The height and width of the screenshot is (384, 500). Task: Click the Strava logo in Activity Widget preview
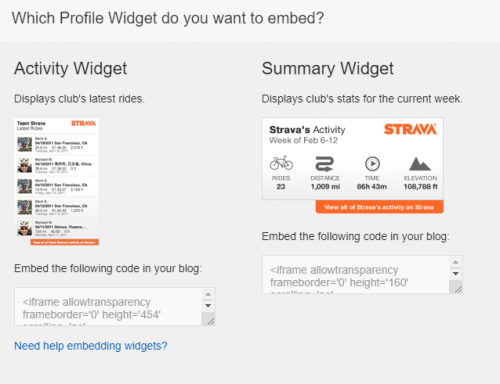pyautogui.click(x=83, y=123)
